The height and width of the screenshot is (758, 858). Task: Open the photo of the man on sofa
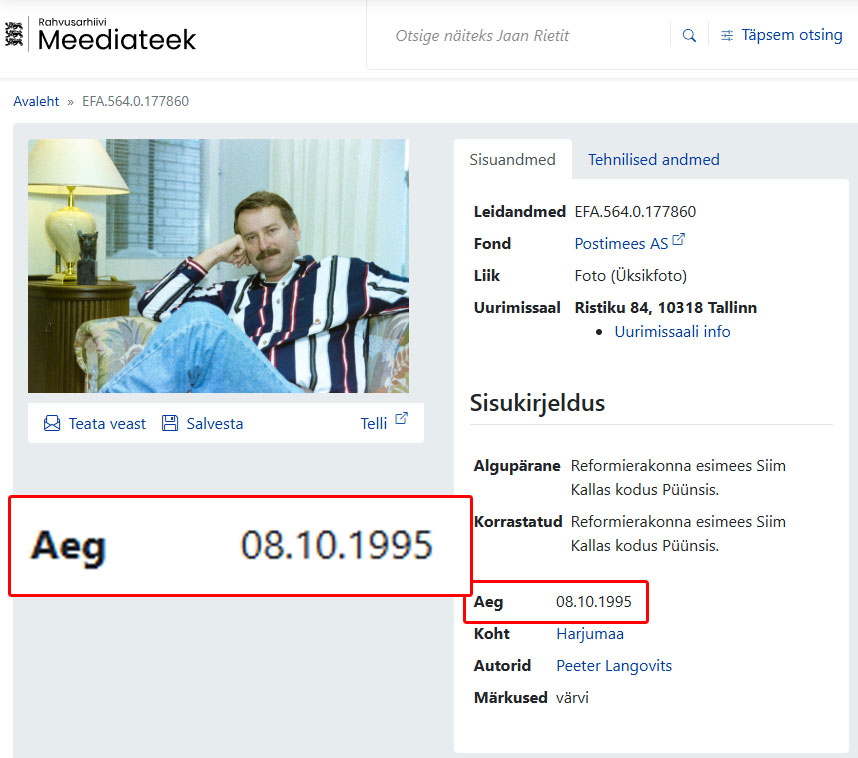(218, 266)
